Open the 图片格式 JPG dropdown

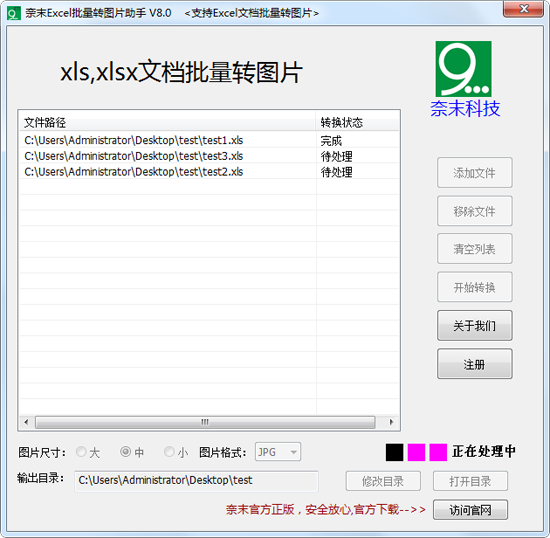pos(278,452)
